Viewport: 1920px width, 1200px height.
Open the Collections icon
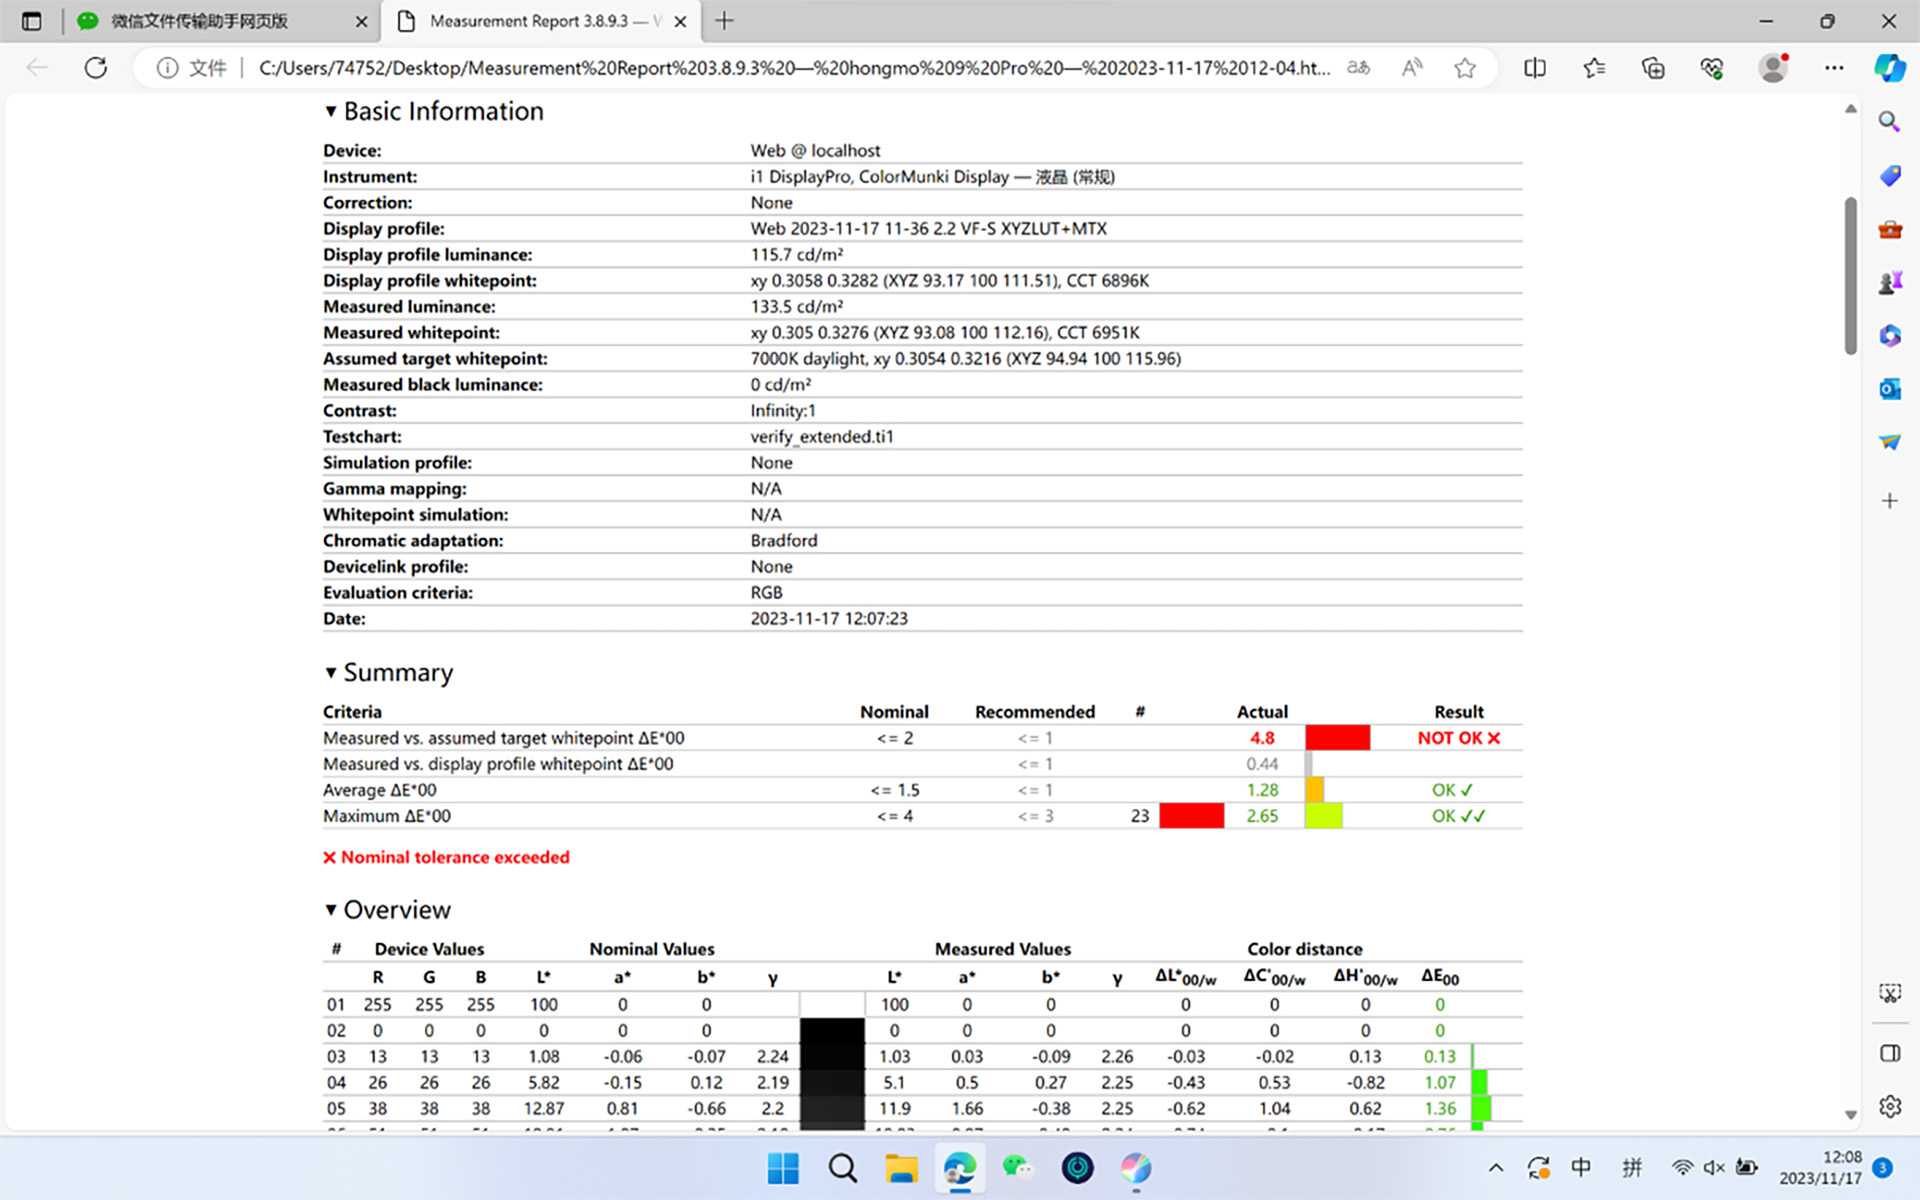(x=1653, y=68)
